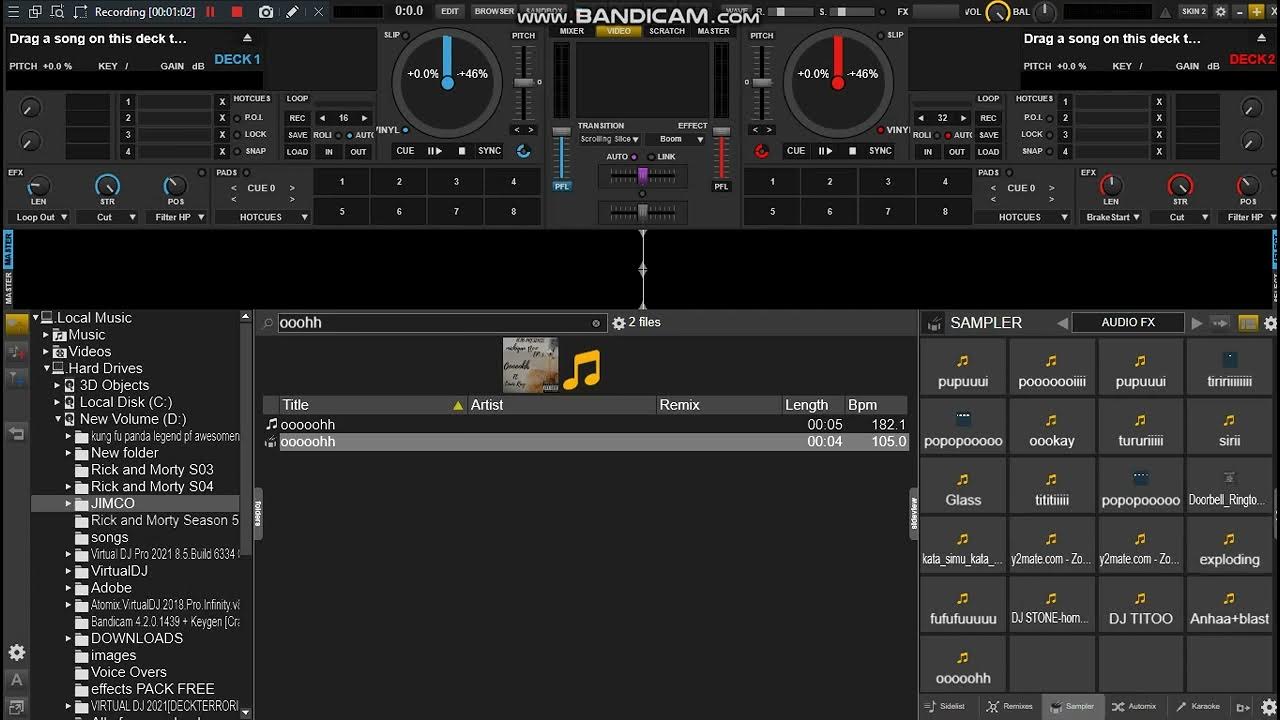Open the BrakeStart effect dropdown on Deck 2
Screen dimensions: 1280x720
coord(1112,217)
